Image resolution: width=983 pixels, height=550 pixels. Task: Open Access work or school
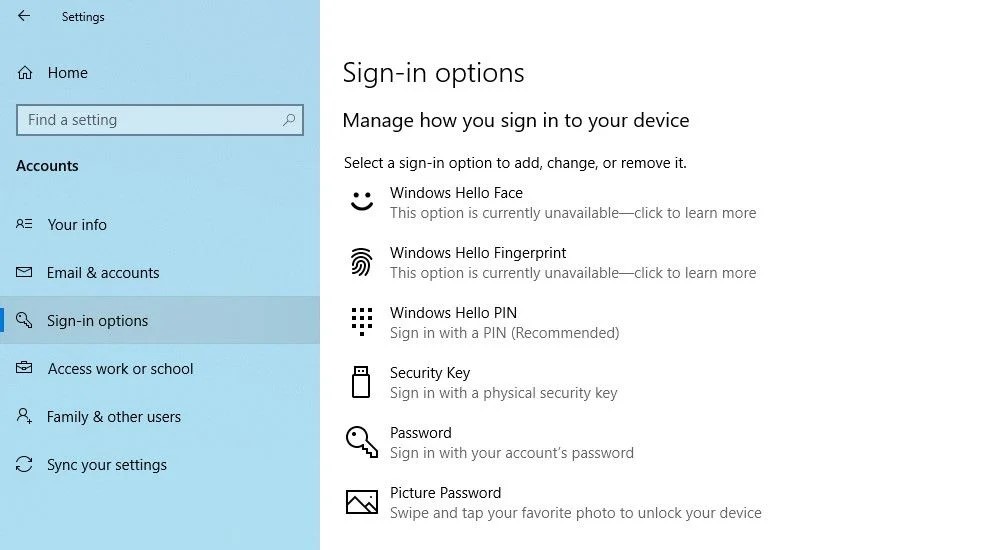point(120,369)
